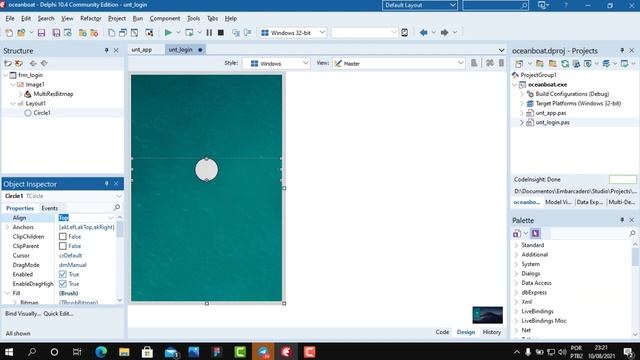The image size is (640, 360).
Task: Close the Structure panel
Action: pos(116,51)
